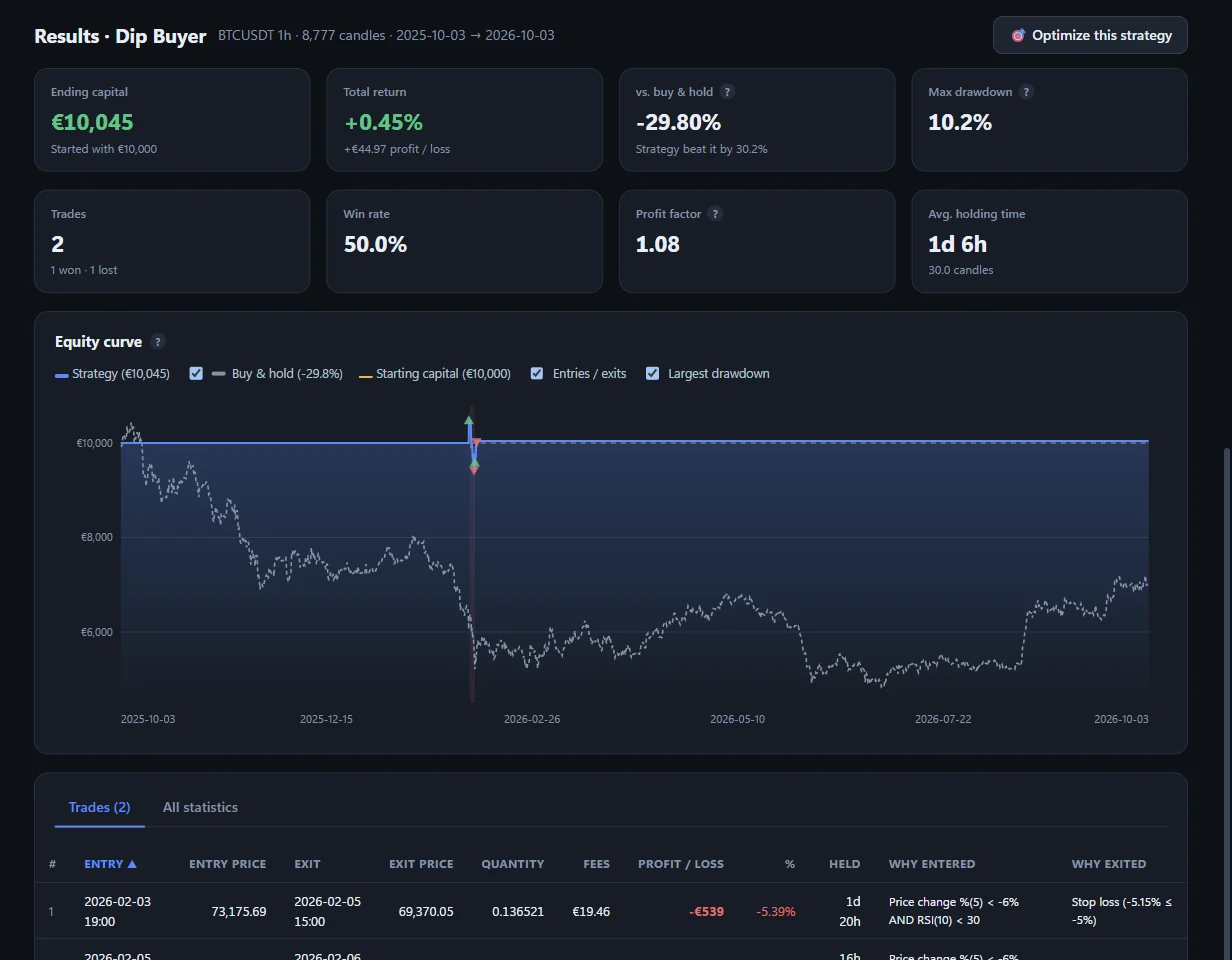Click the '1 won · 1 lost' text

tap(84, 270)
